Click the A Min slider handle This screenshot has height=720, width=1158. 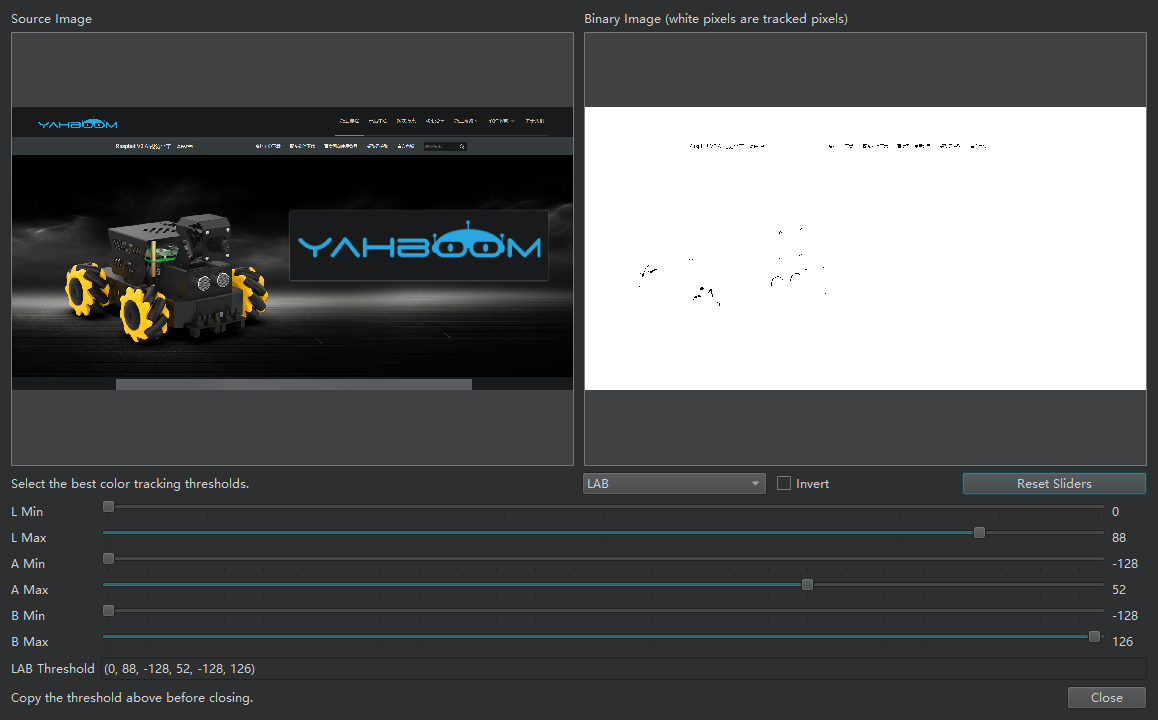coord(109,558)
